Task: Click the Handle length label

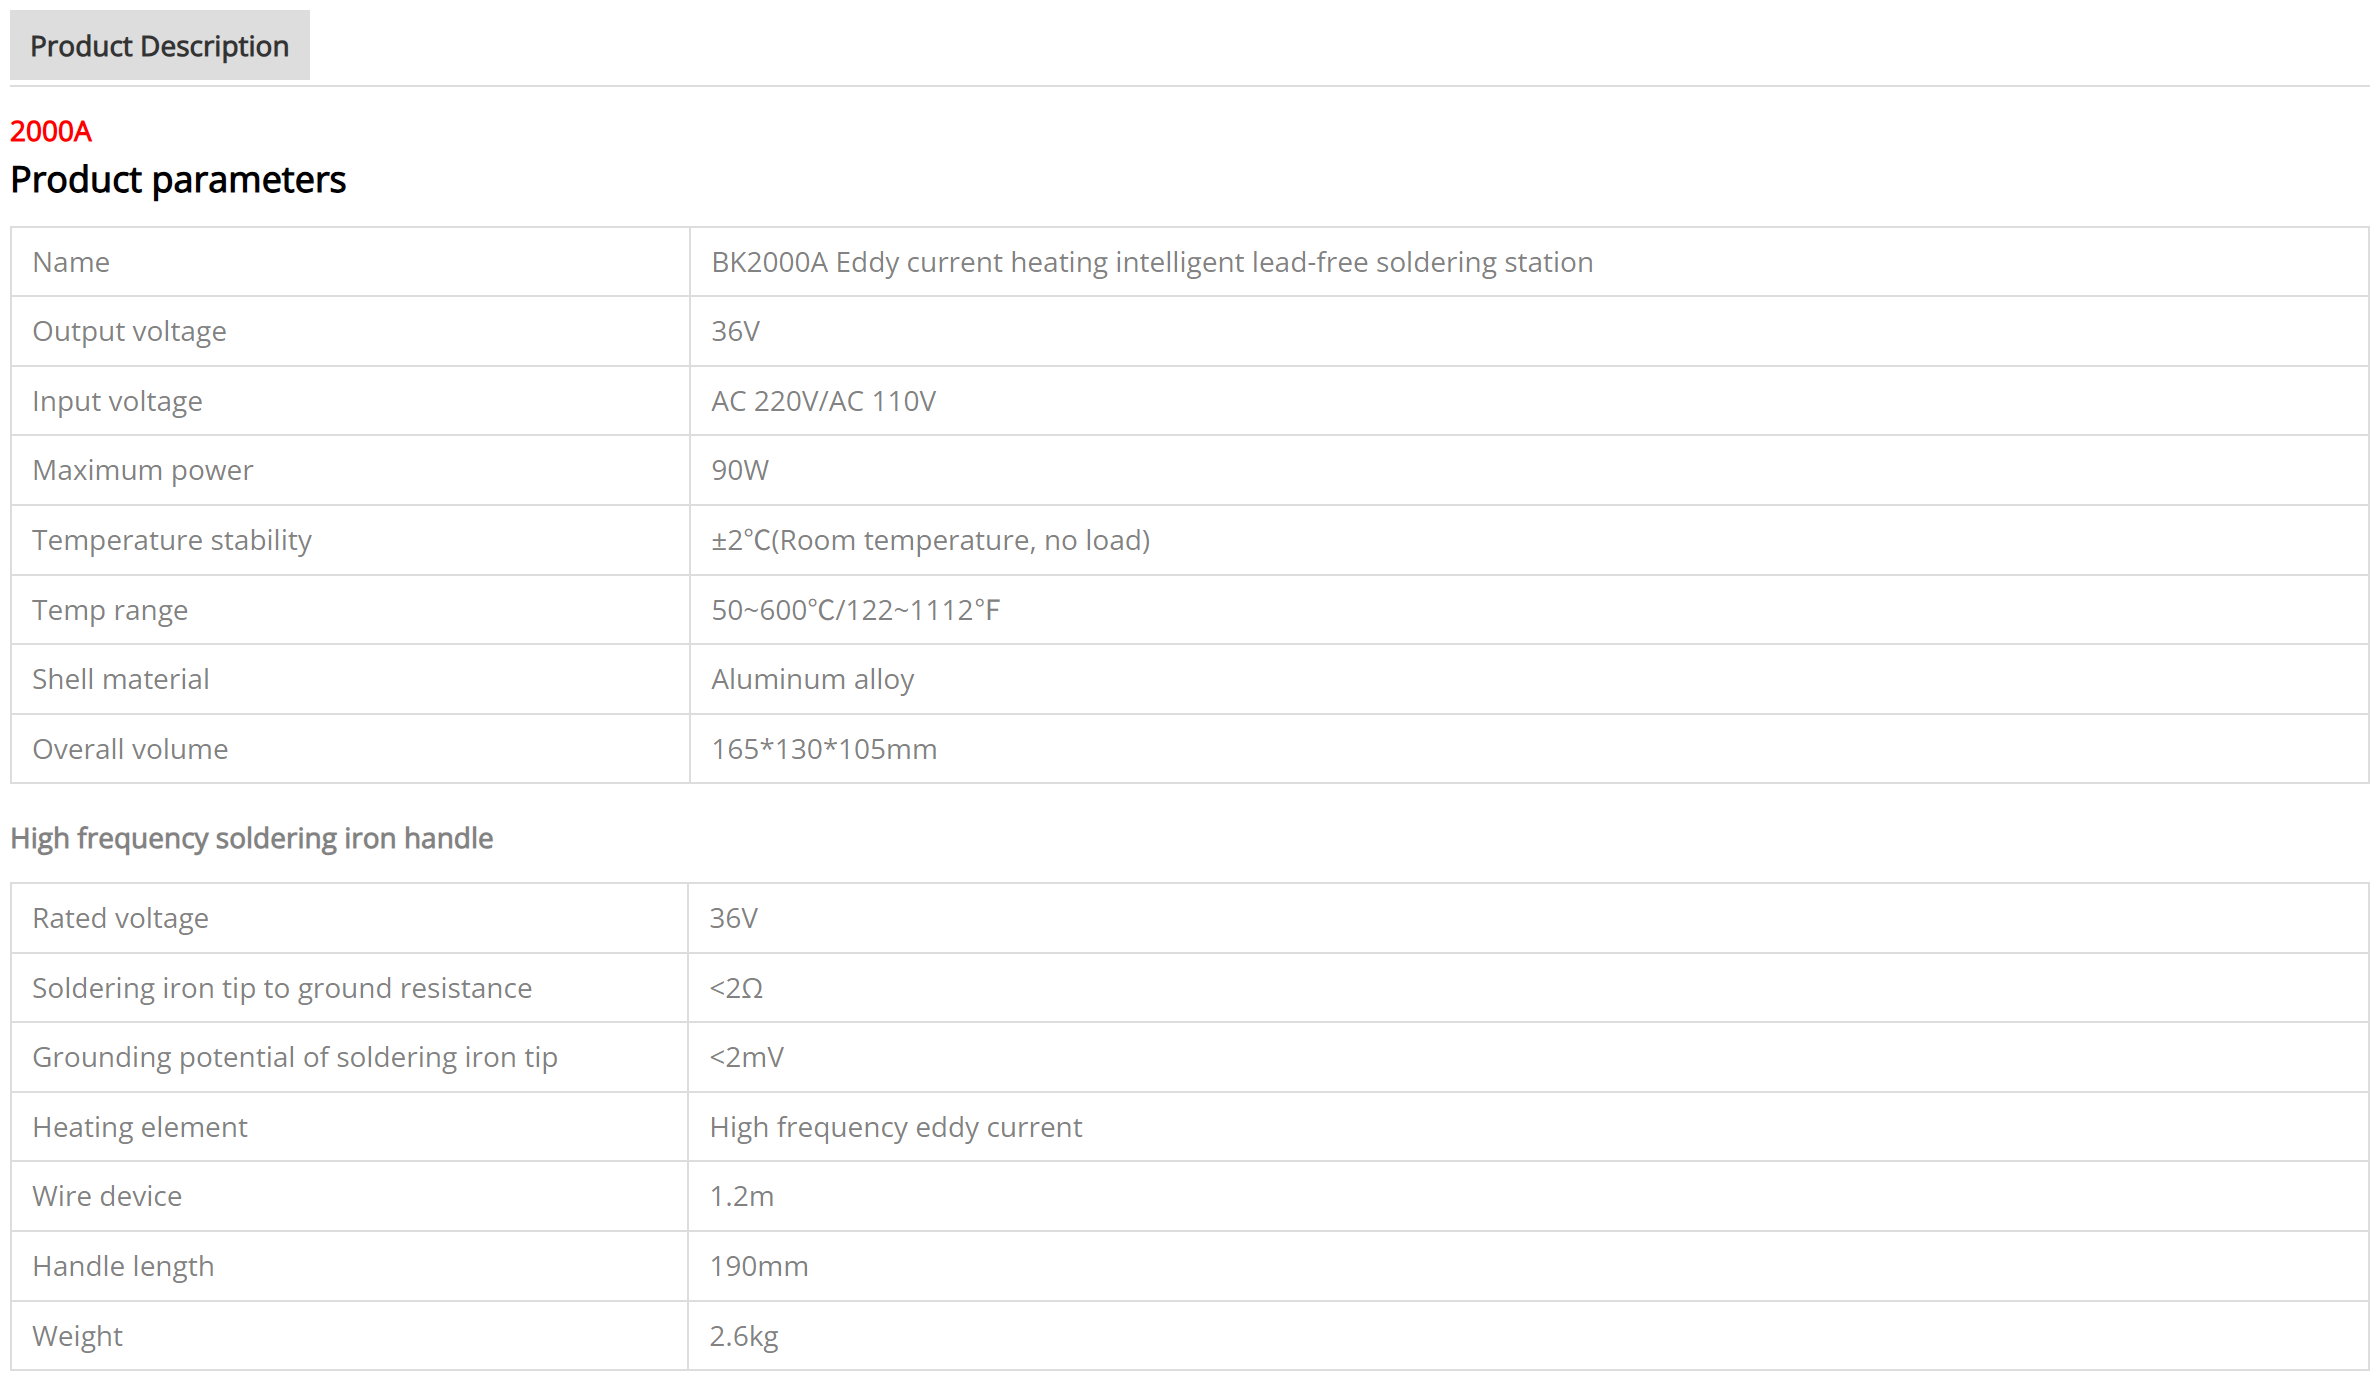Action: [123, 1266]
